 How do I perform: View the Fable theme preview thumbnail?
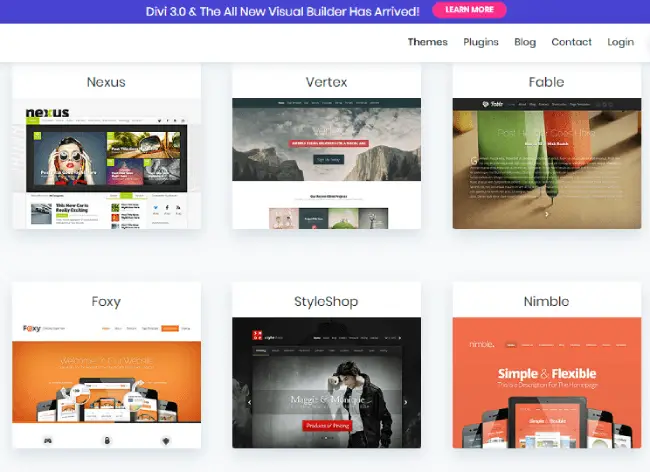pyautogui.click(x=547, y=163)
